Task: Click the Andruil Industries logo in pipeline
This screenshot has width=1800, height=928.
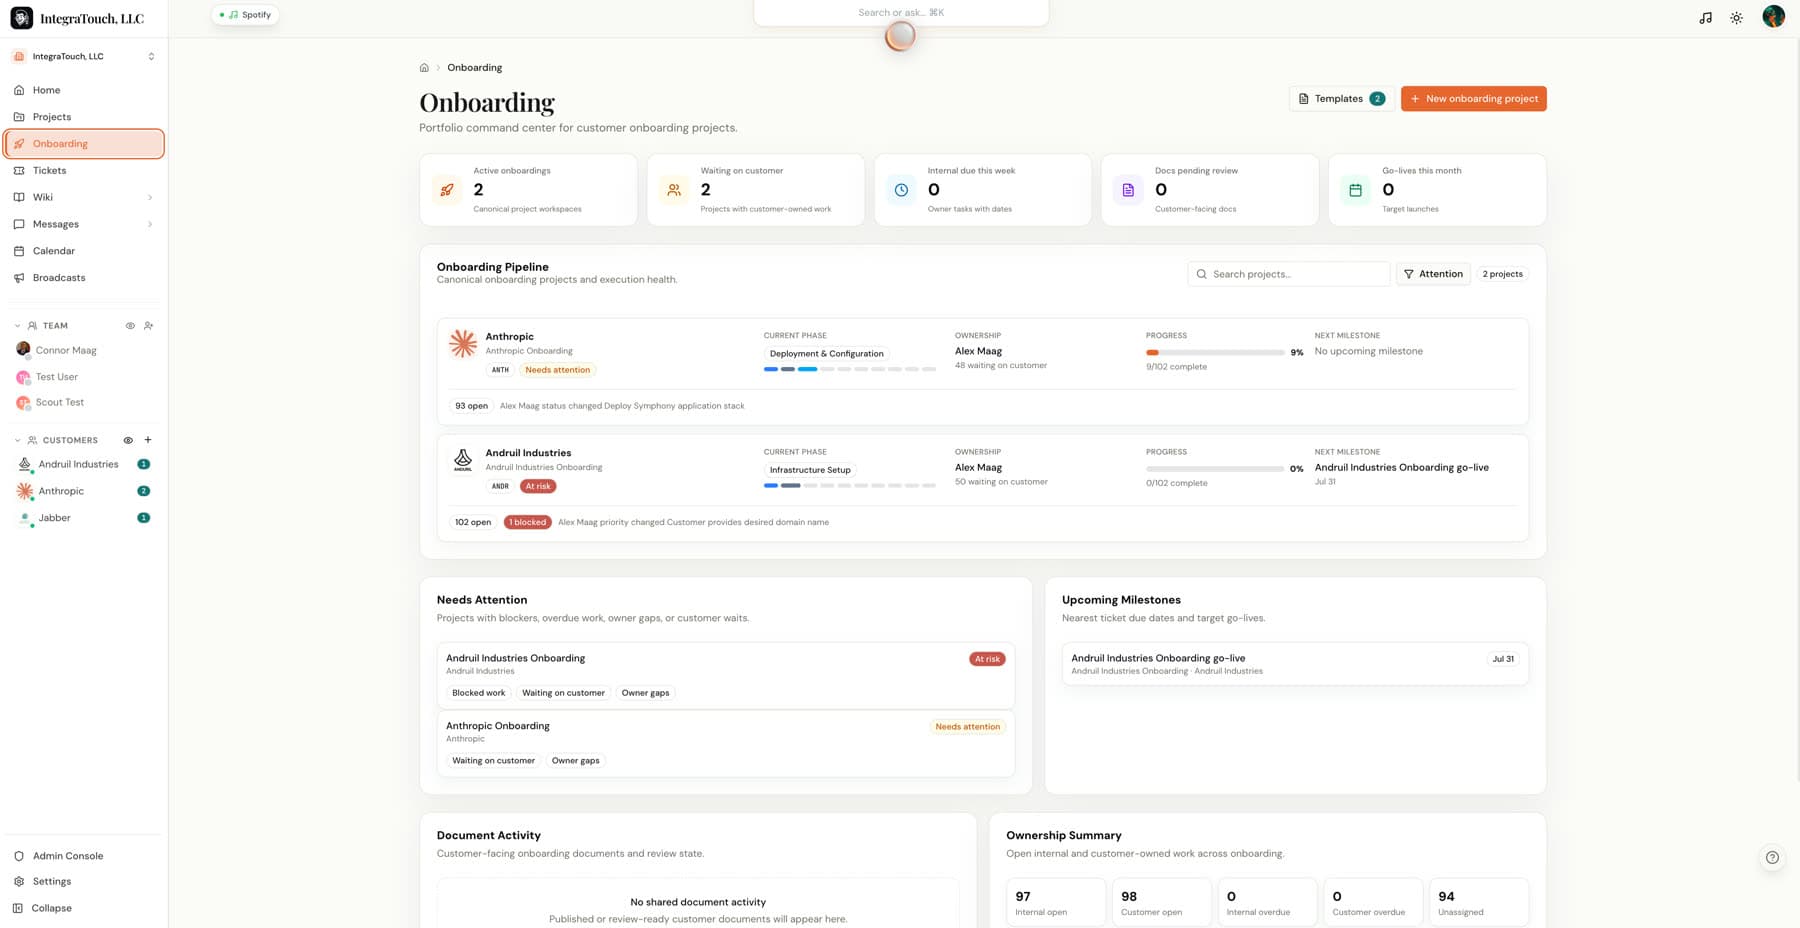Action: tap(462, 460)
